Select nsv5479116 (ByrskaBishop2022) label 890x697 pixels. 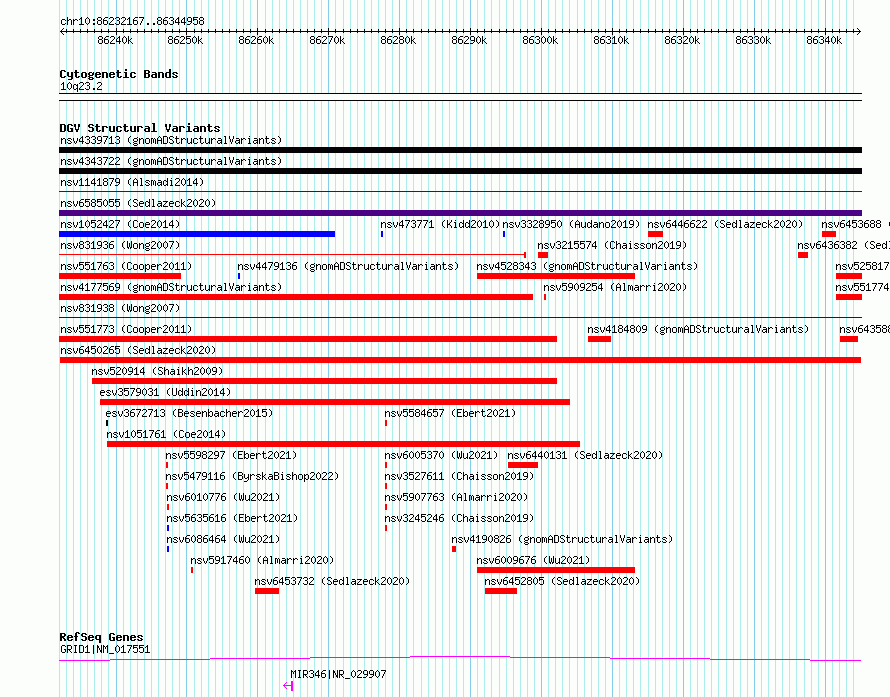252,476
